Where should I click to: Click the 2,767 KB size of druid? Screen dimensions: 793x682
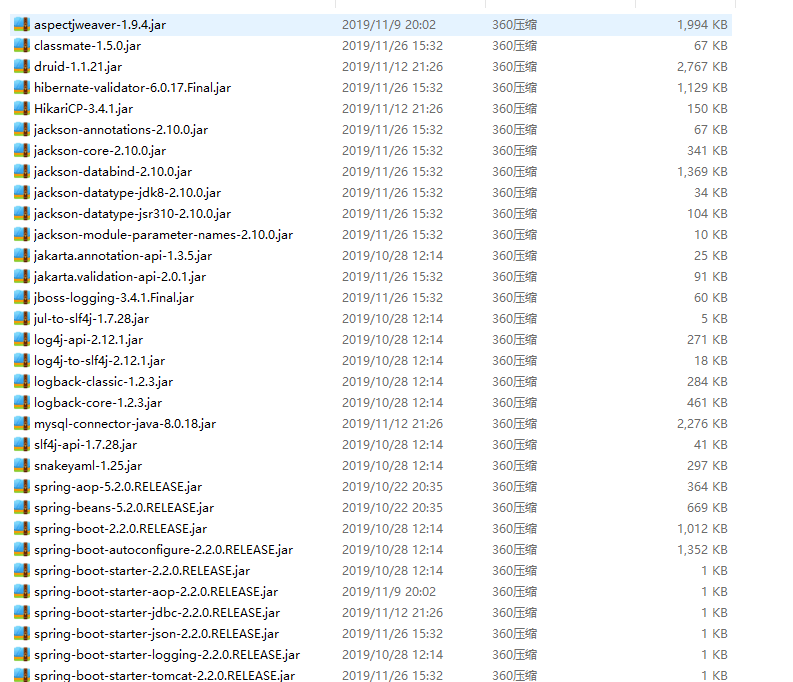(x=702, y=67)
